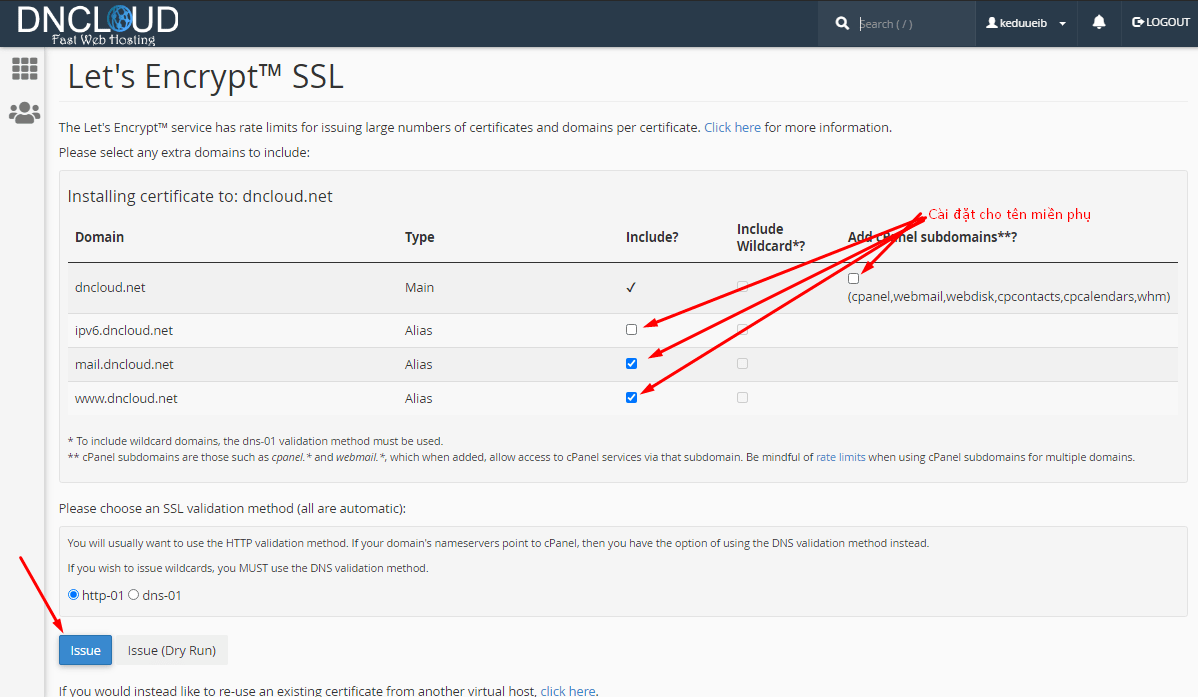This screenshot has height=697, width=1198.
Task: Click the LOGOUT button
Action: click(x=1161, y=22)
